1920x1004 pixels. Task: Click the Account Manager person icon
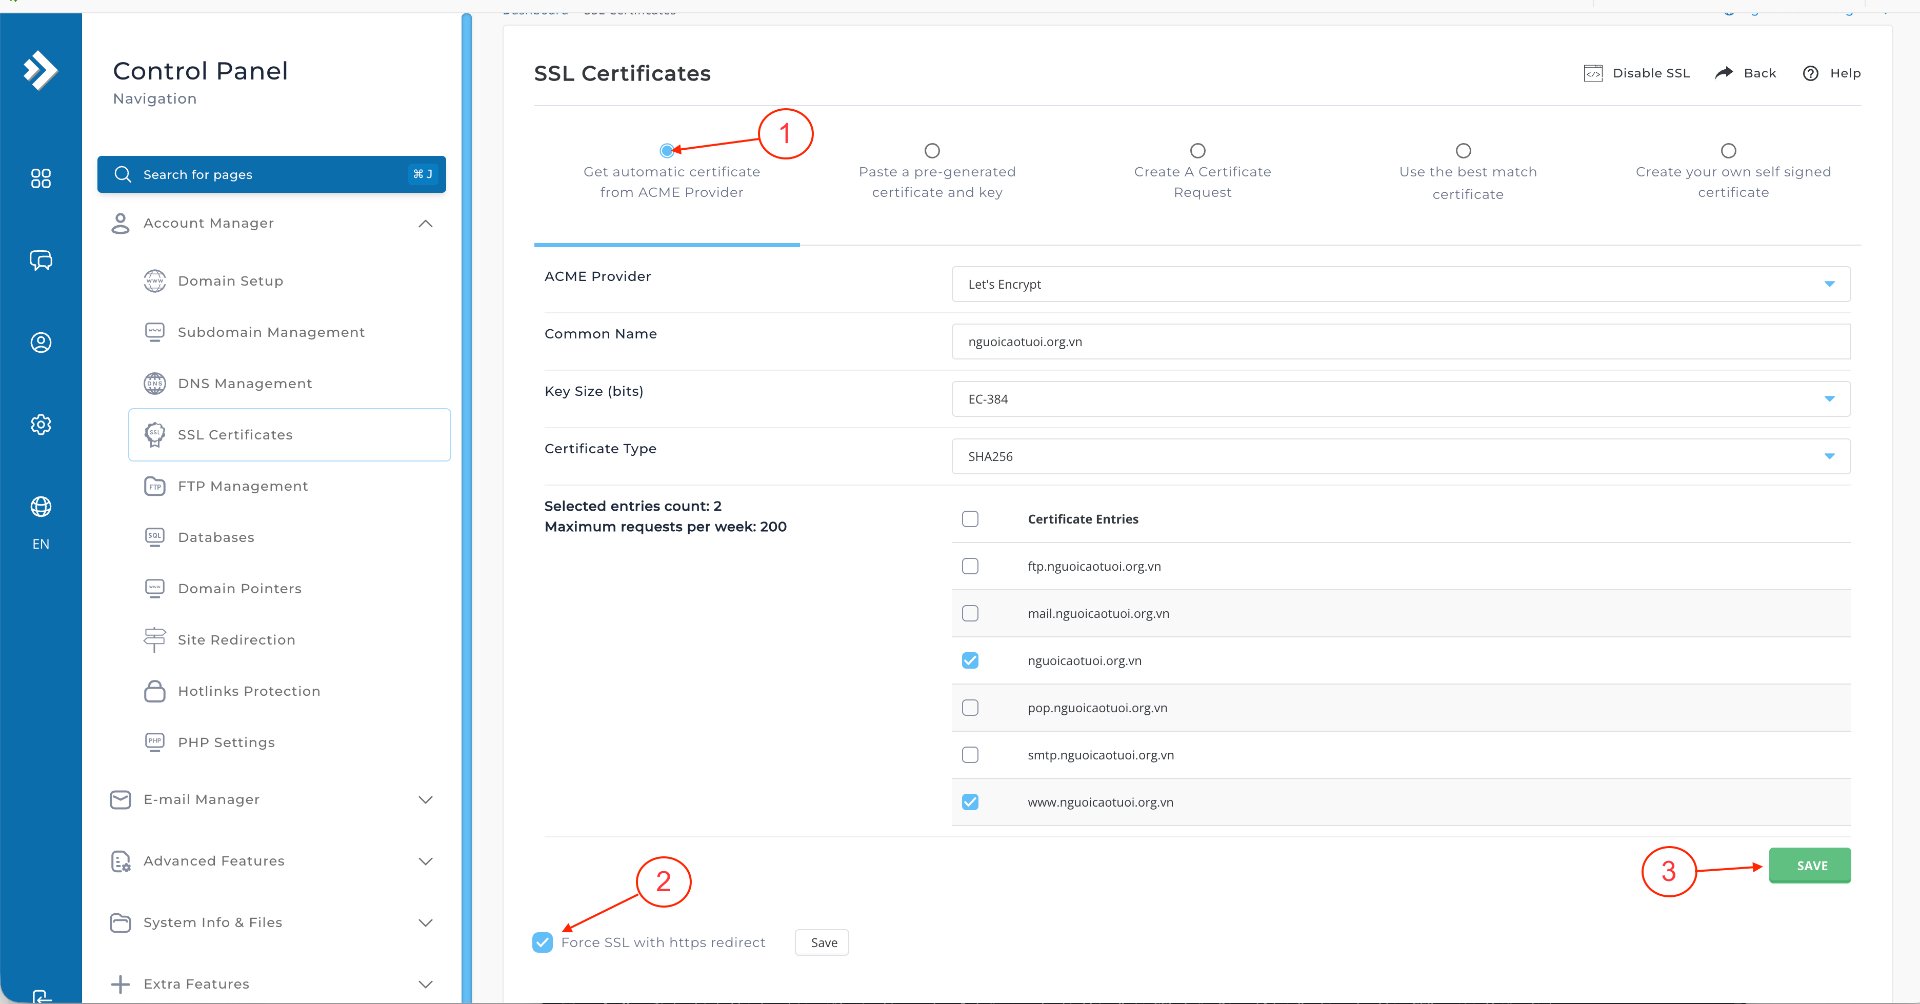[x=120, y=223]
